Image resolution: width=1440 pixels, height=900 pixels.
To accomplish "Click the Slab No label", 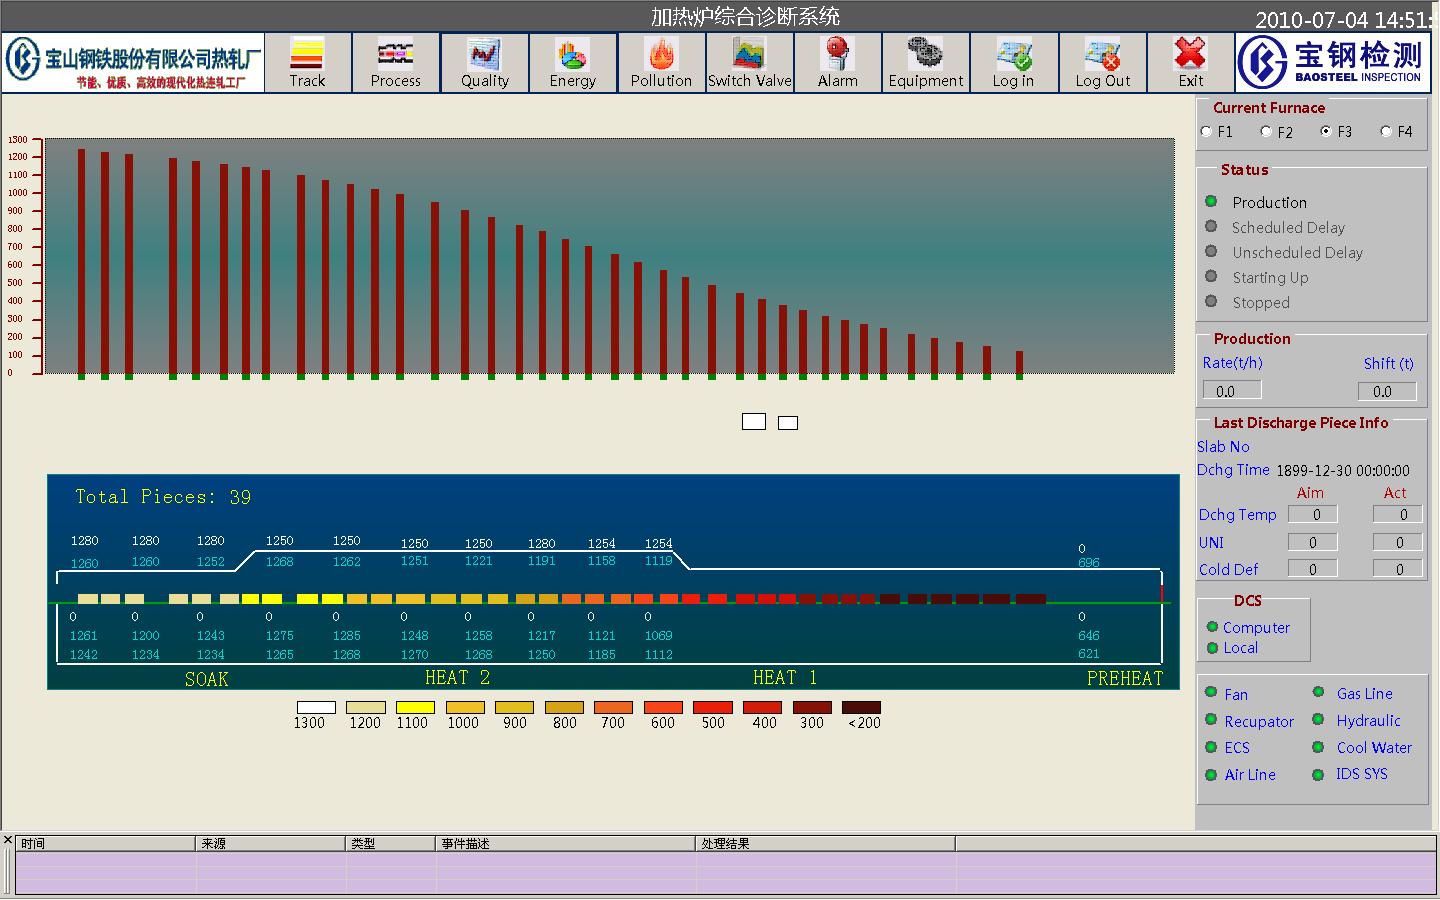I will coord(1223,446).
